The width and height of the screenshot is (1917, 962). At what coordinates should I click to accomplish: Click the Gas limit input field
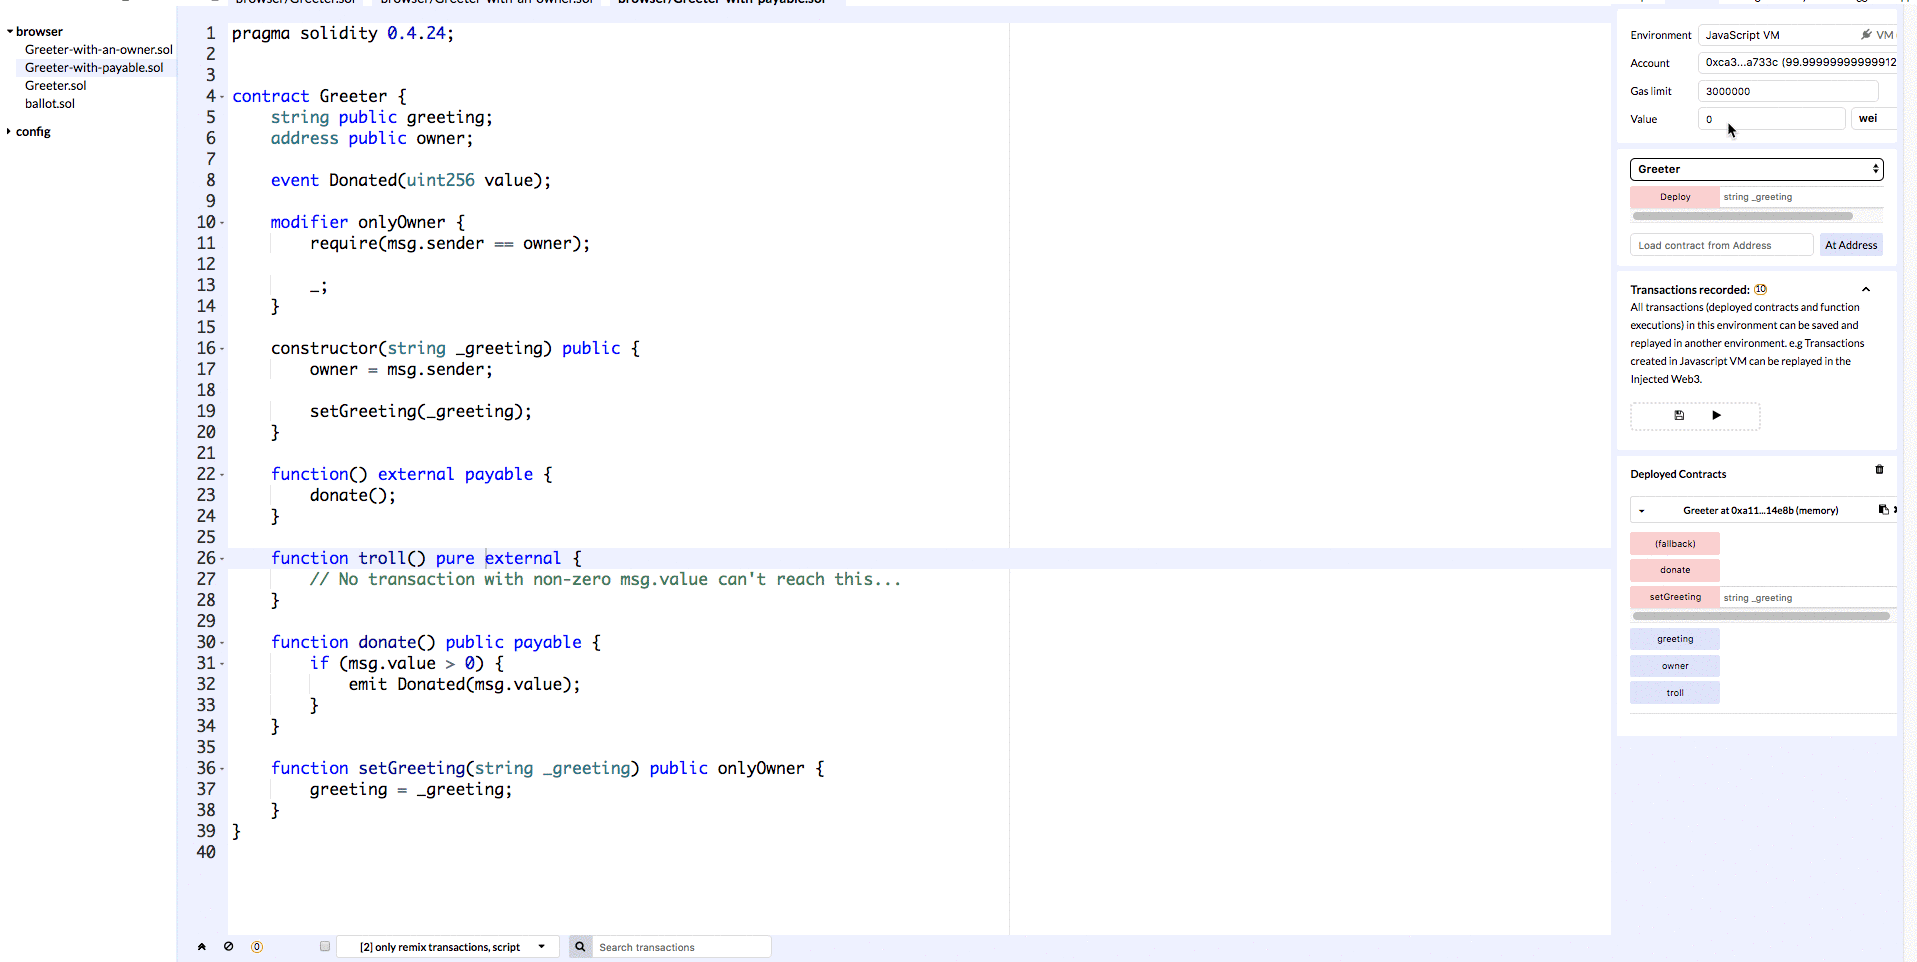tap(1787, 91)
